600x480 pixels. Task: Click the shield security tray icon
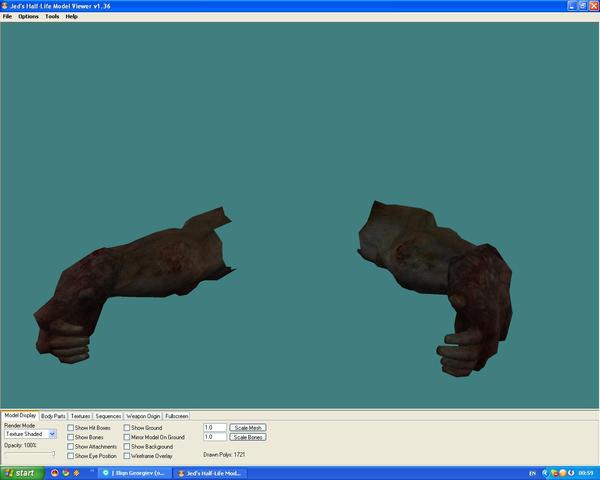pyautogui.click(x=554, y=473)
